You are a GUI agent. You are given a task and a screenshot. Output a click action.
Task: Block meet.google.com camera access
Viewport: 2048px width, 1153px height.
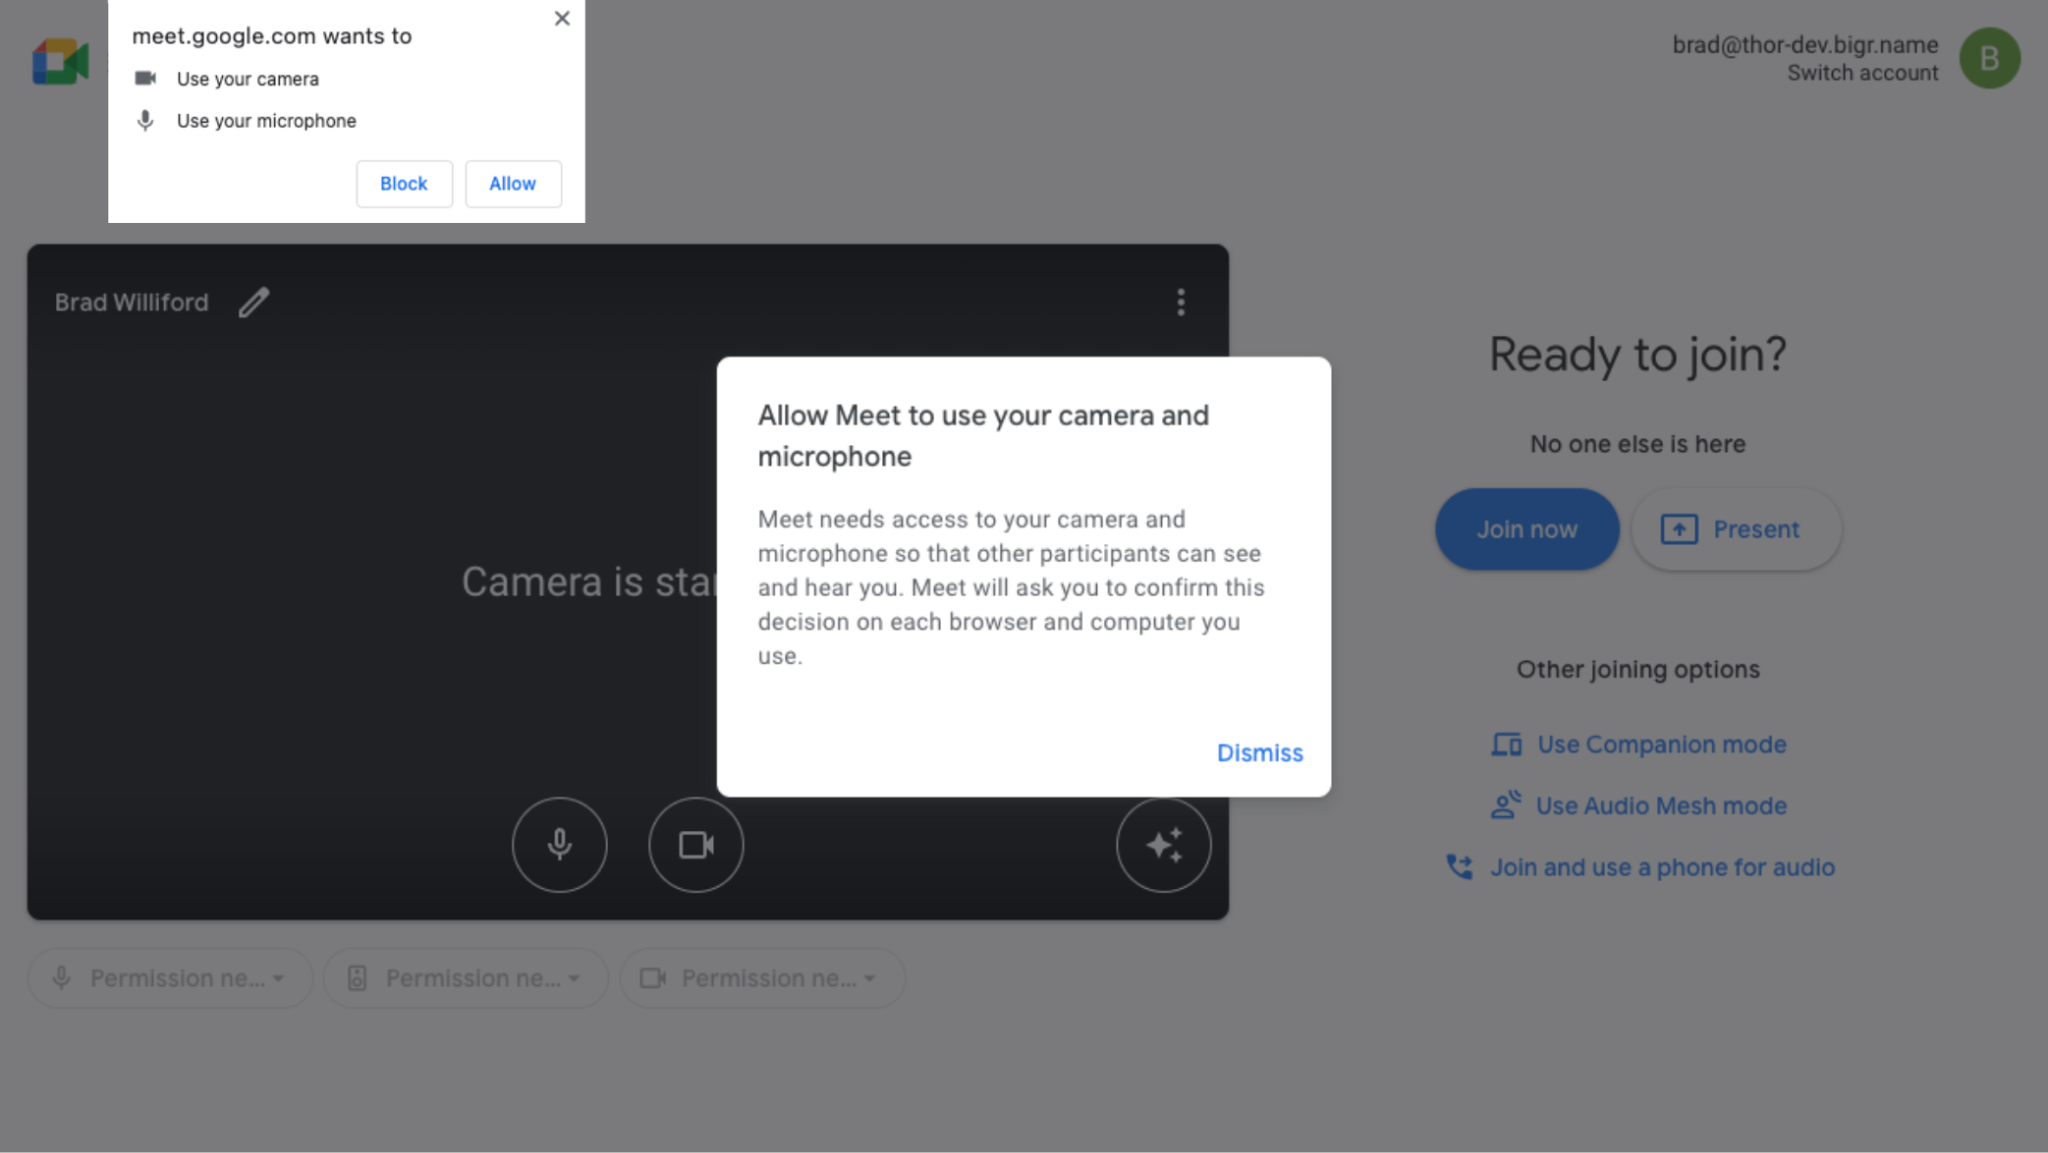coord(404,183)
